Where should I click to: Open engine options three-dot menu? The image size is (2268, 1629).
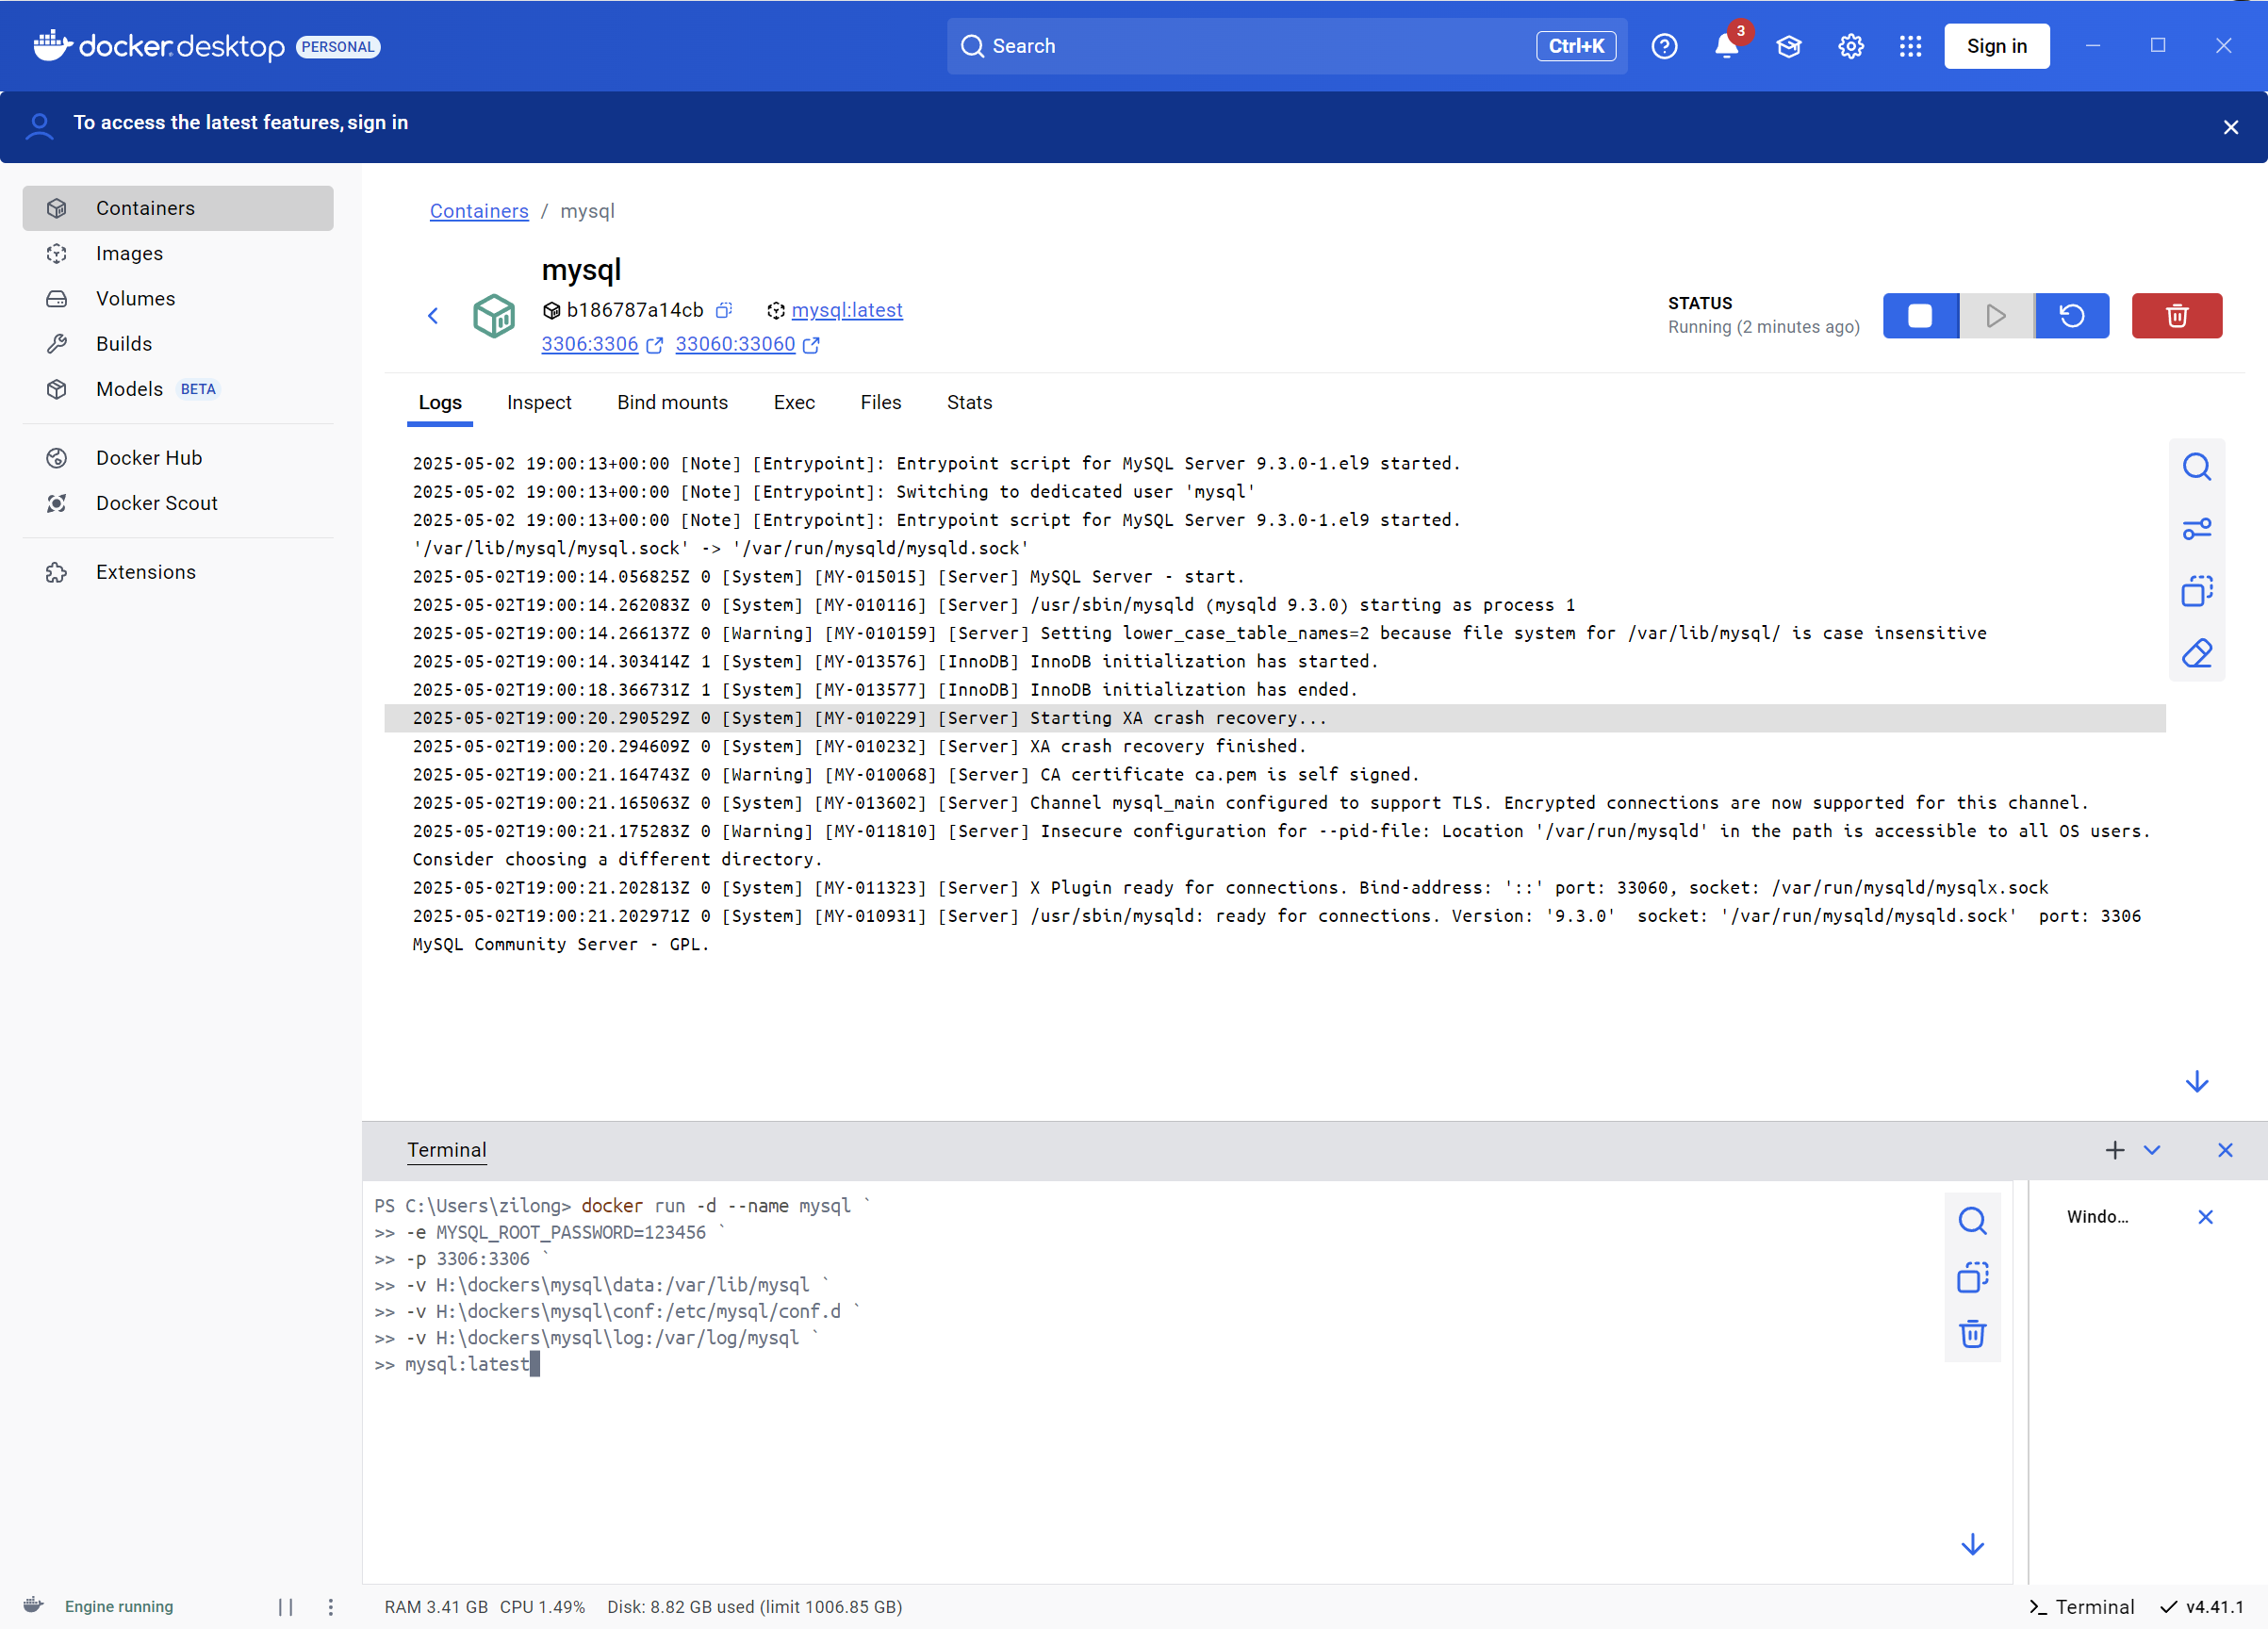[x=331, y=1606]
